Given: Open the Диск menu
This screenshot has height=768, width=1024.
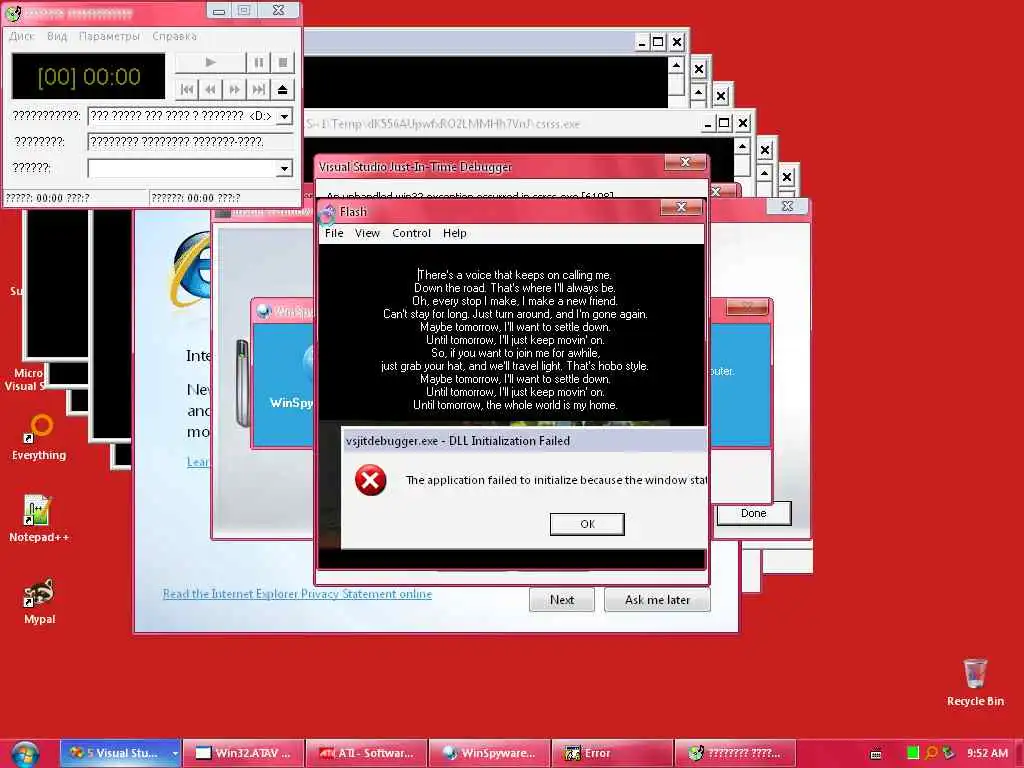Looking at the screenshot, I should (x=22, y=36).
